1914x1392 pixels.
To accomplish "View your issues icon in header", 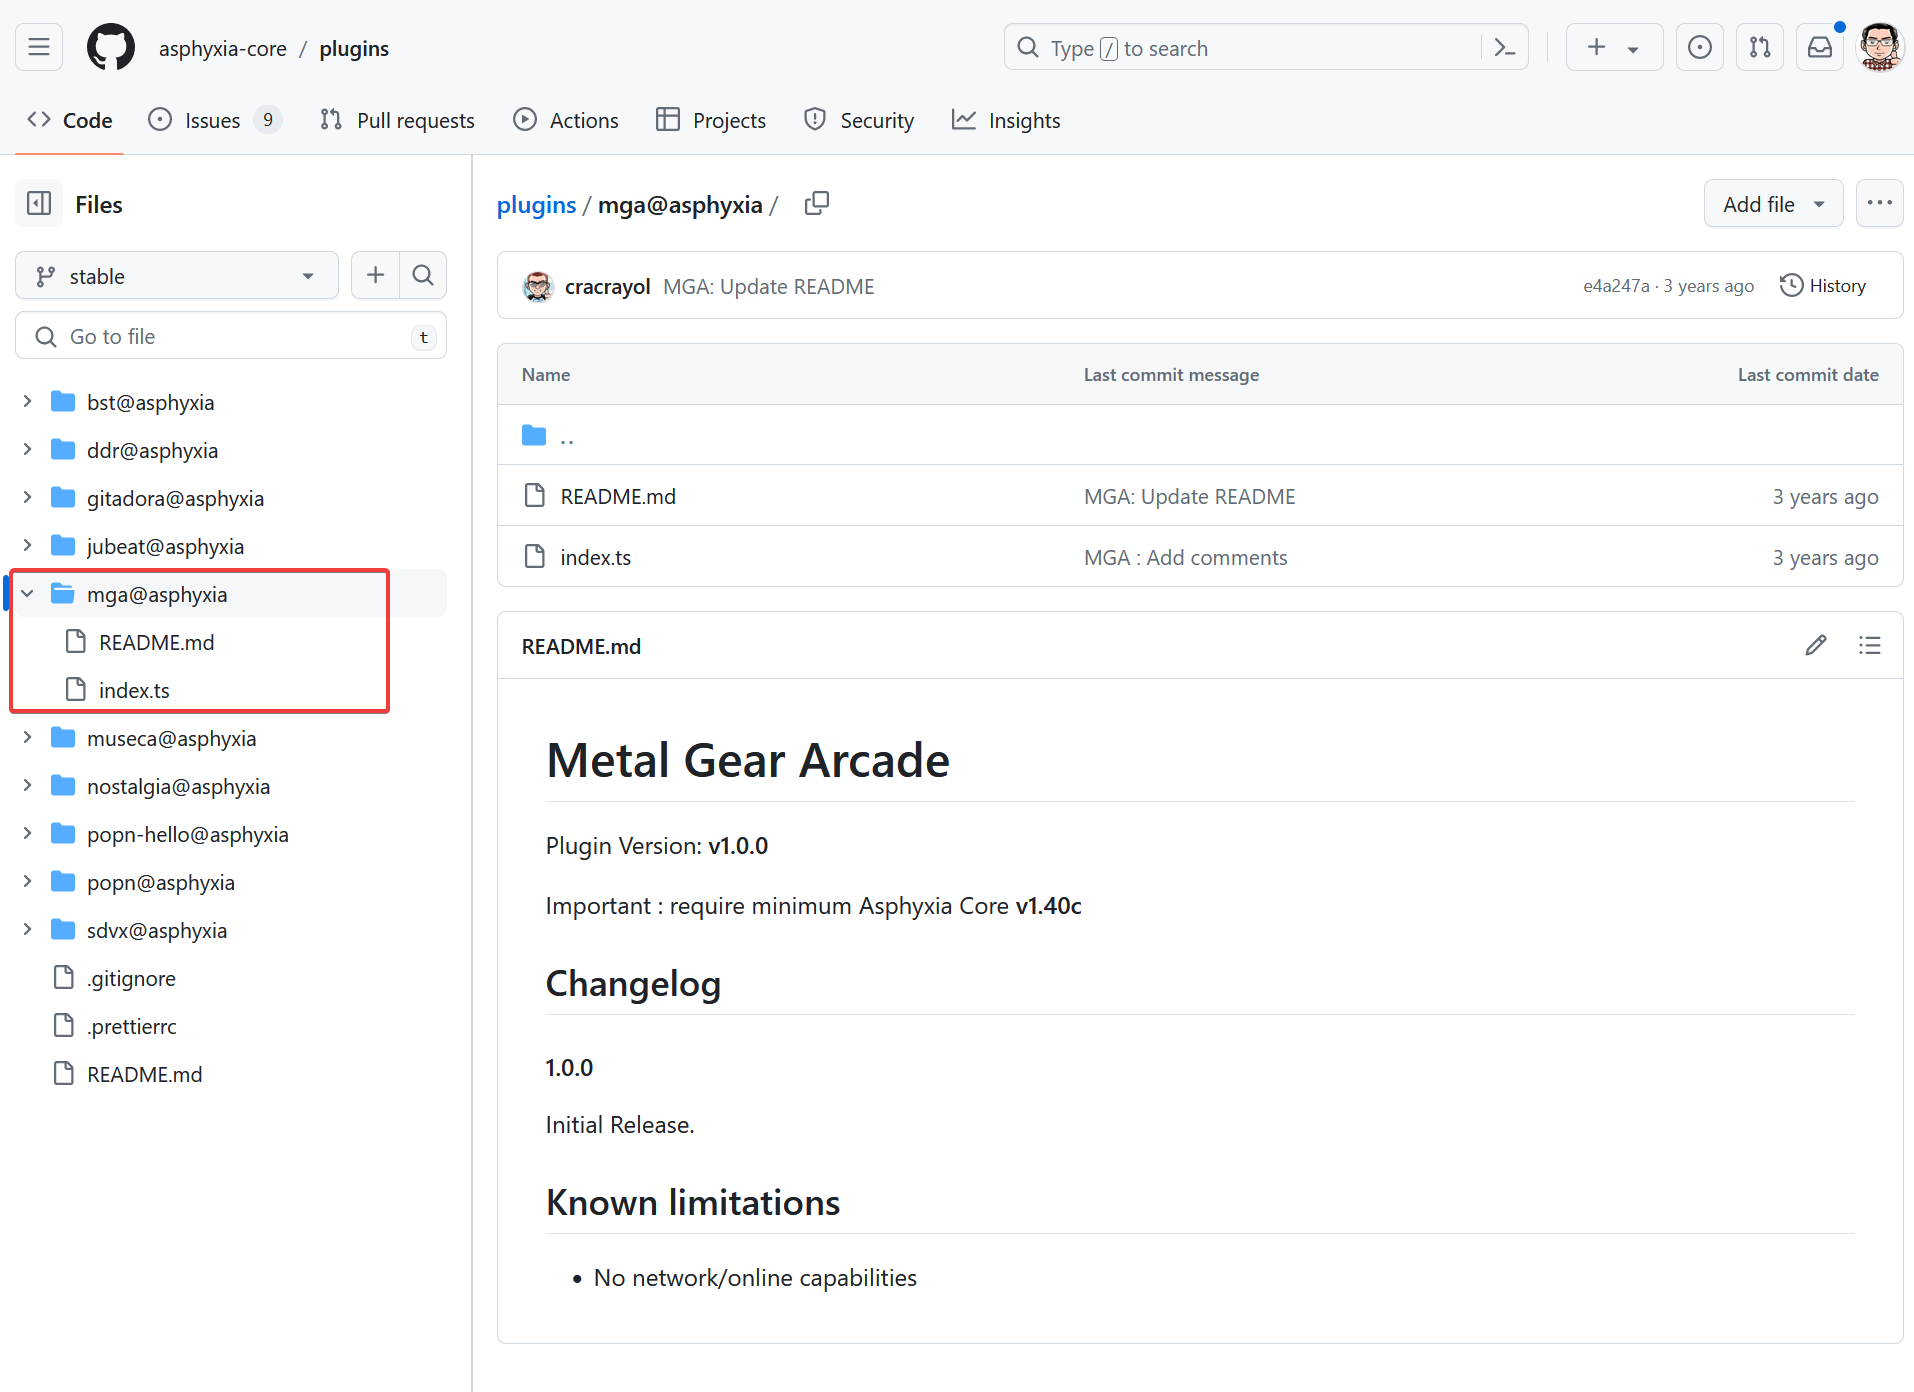I will 1699,47.
